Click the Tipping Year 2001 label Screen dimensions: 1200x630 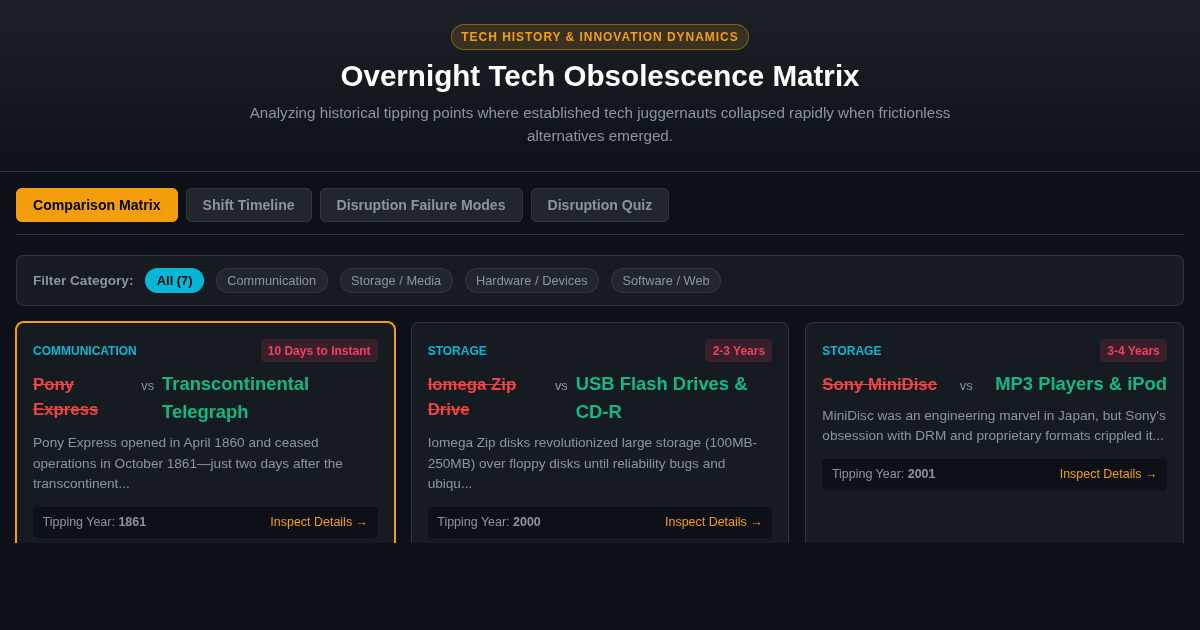884,474
